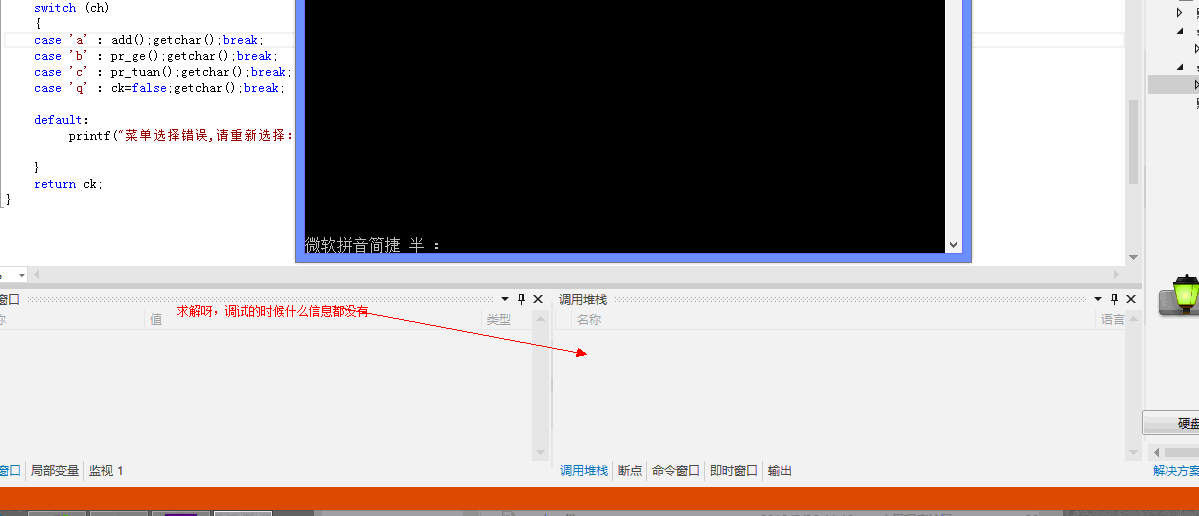Switch to the 局部变量 tab
Viewport: 1199px width, 516px height.
[x=55, y=471]
